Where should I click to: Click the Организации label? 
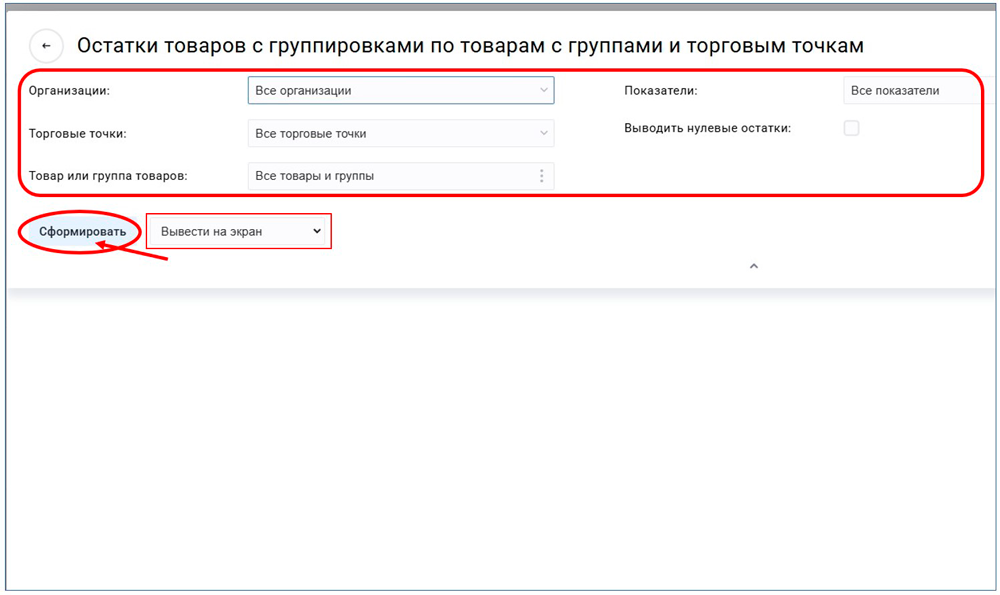[69, 91]
